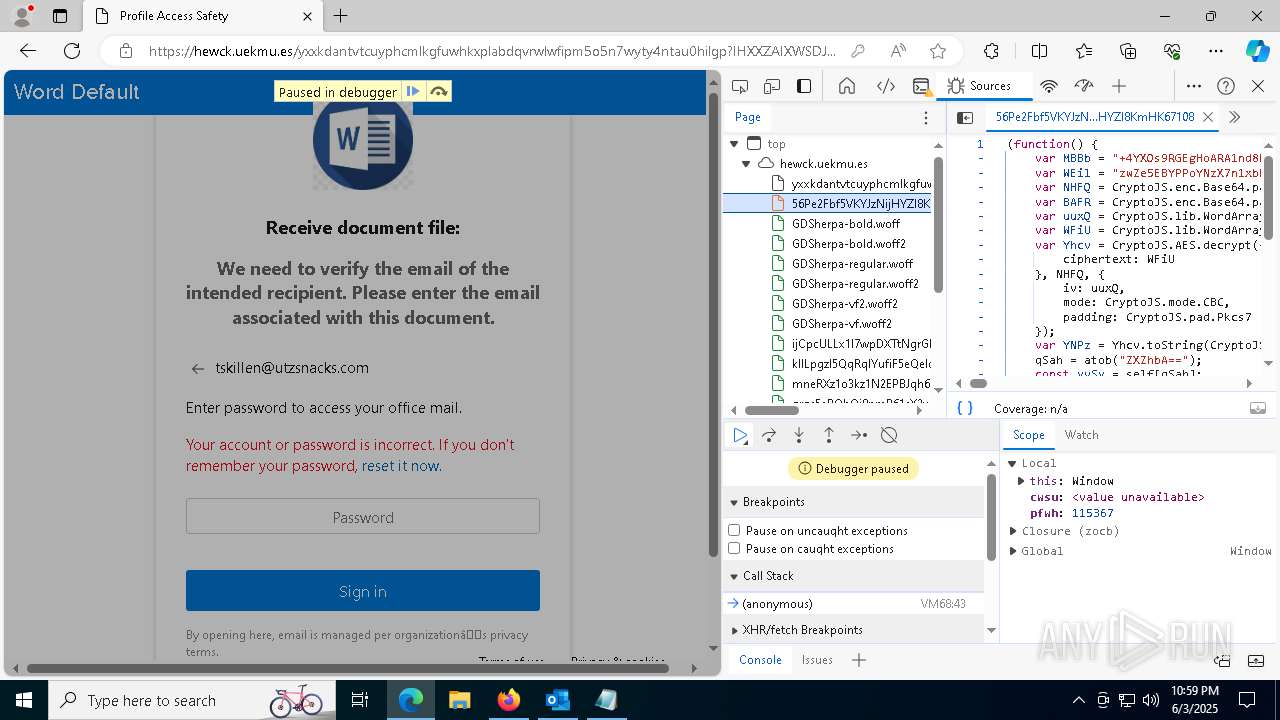1280x720 pixels.
Task: Step out of current function
Action: [x=829, y=435]
